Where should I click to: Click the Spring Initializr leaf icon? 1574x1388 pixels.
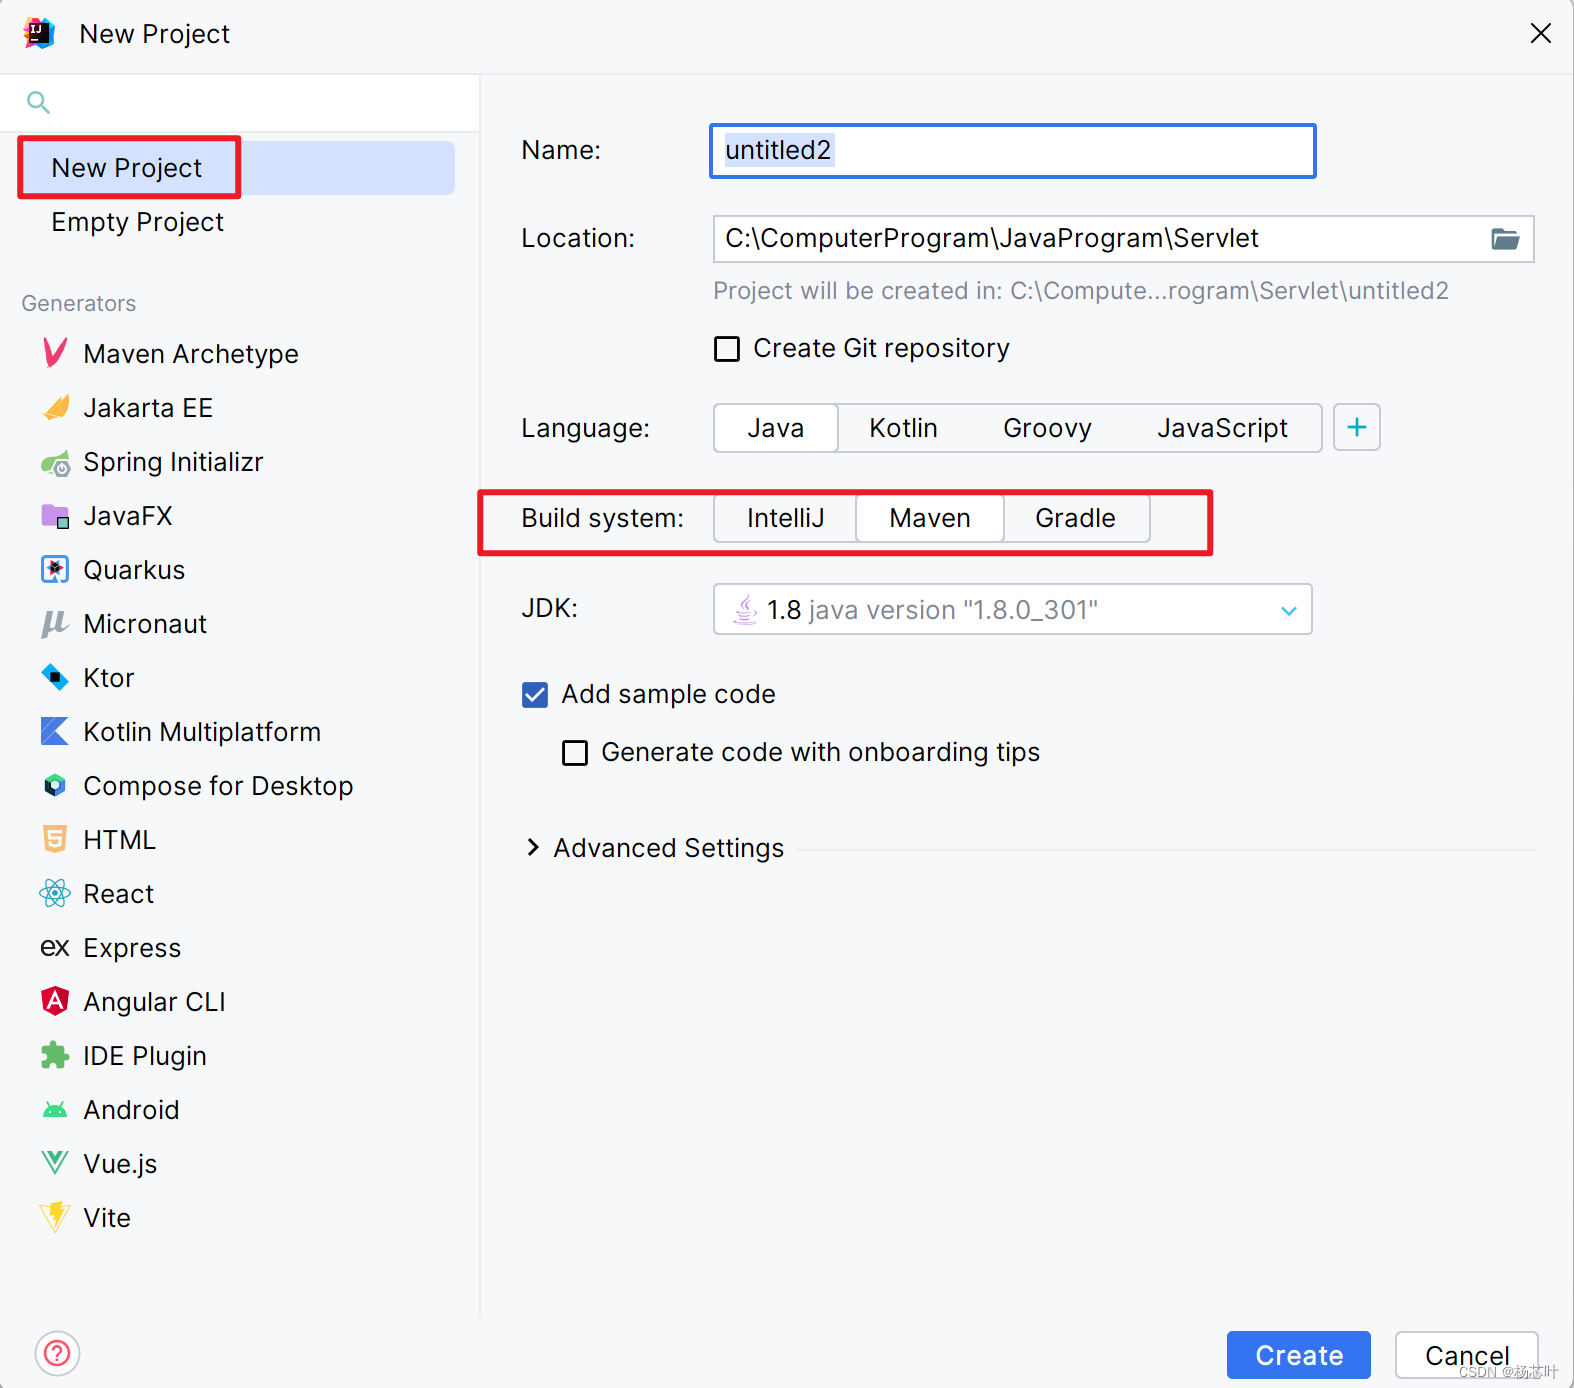pos(55,462)
